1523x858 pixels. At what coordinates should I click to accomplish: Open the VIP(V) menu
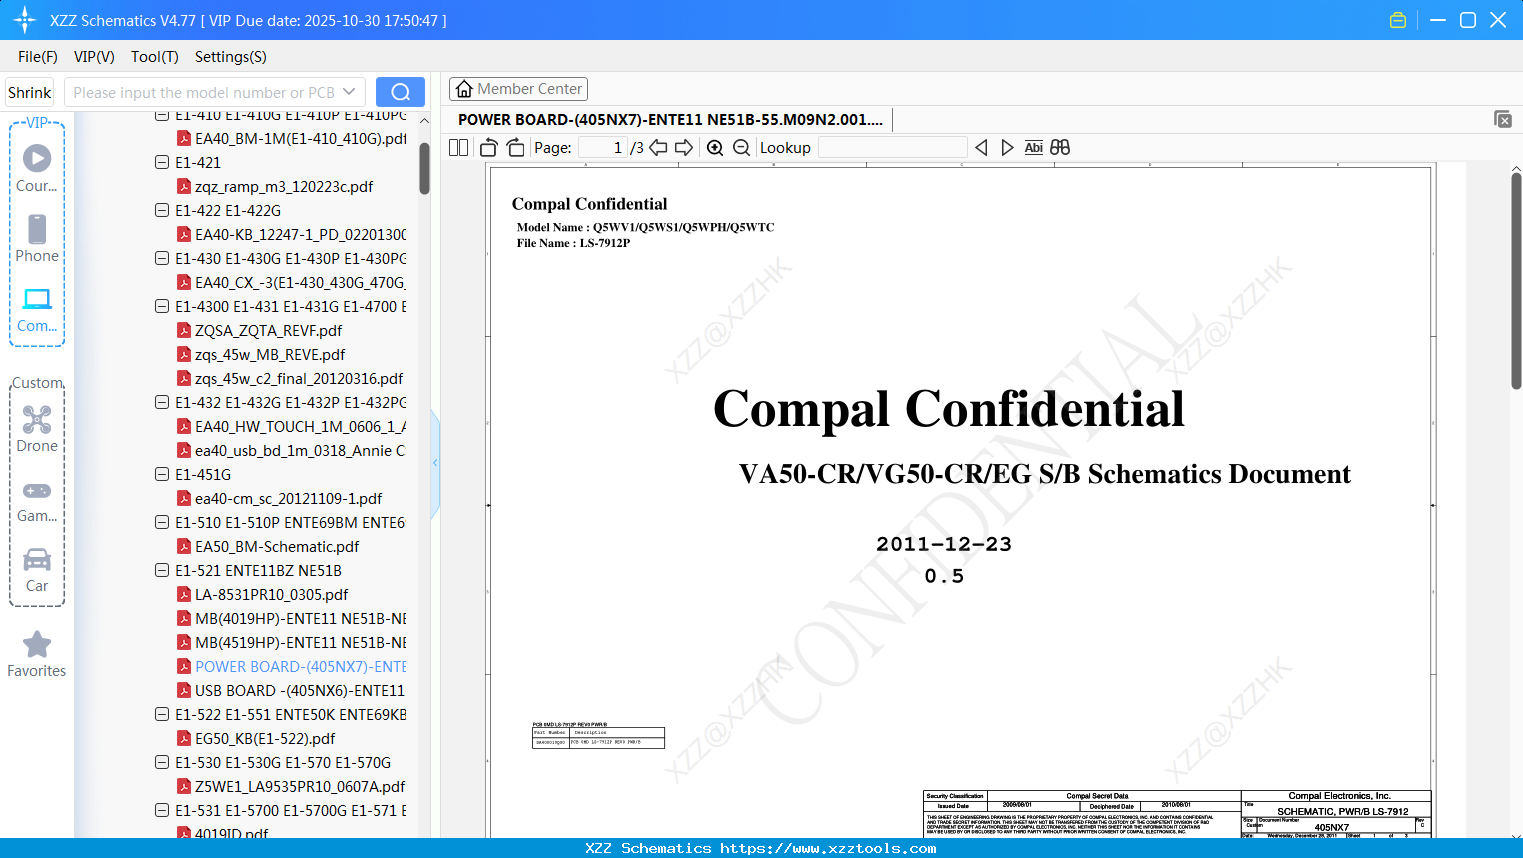pos(94,57)
